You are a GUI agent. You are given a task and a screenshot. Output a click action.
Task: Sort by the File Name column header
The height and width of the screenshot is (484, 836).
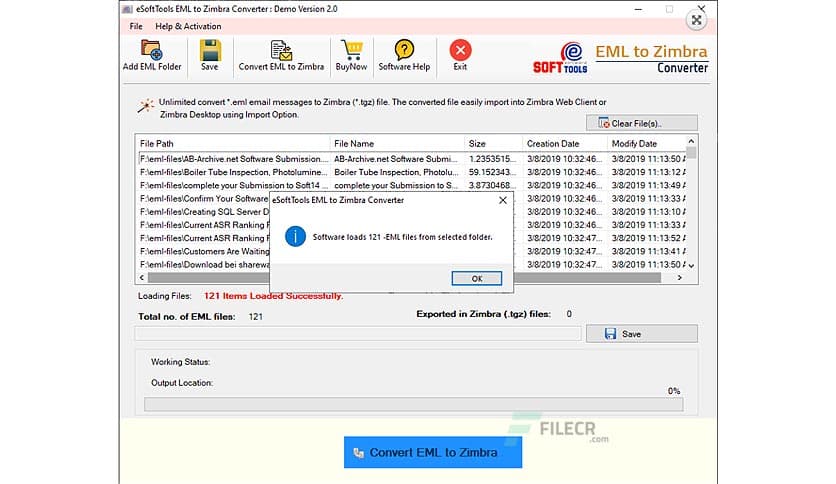click(x=397, y=143)
